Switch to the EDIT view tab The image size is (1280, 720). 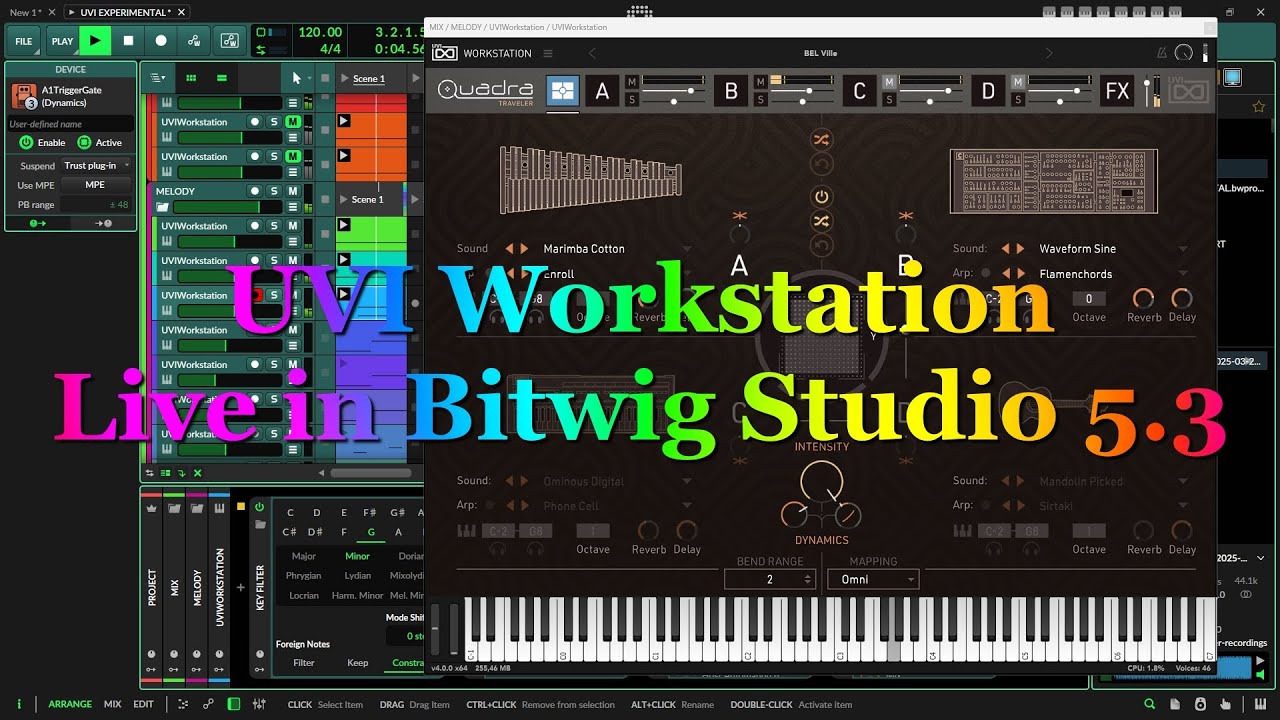143,704
